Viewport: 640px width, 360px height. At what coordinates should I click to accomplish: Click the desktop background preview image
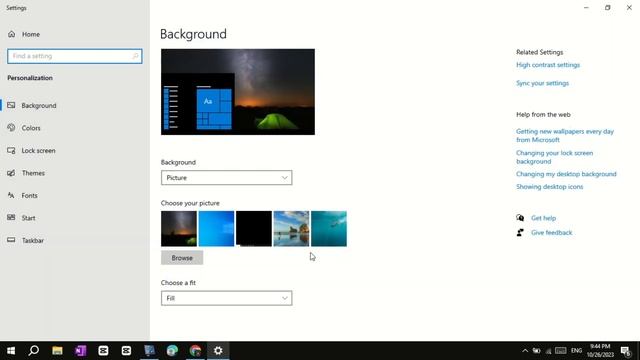coord(238,92)
